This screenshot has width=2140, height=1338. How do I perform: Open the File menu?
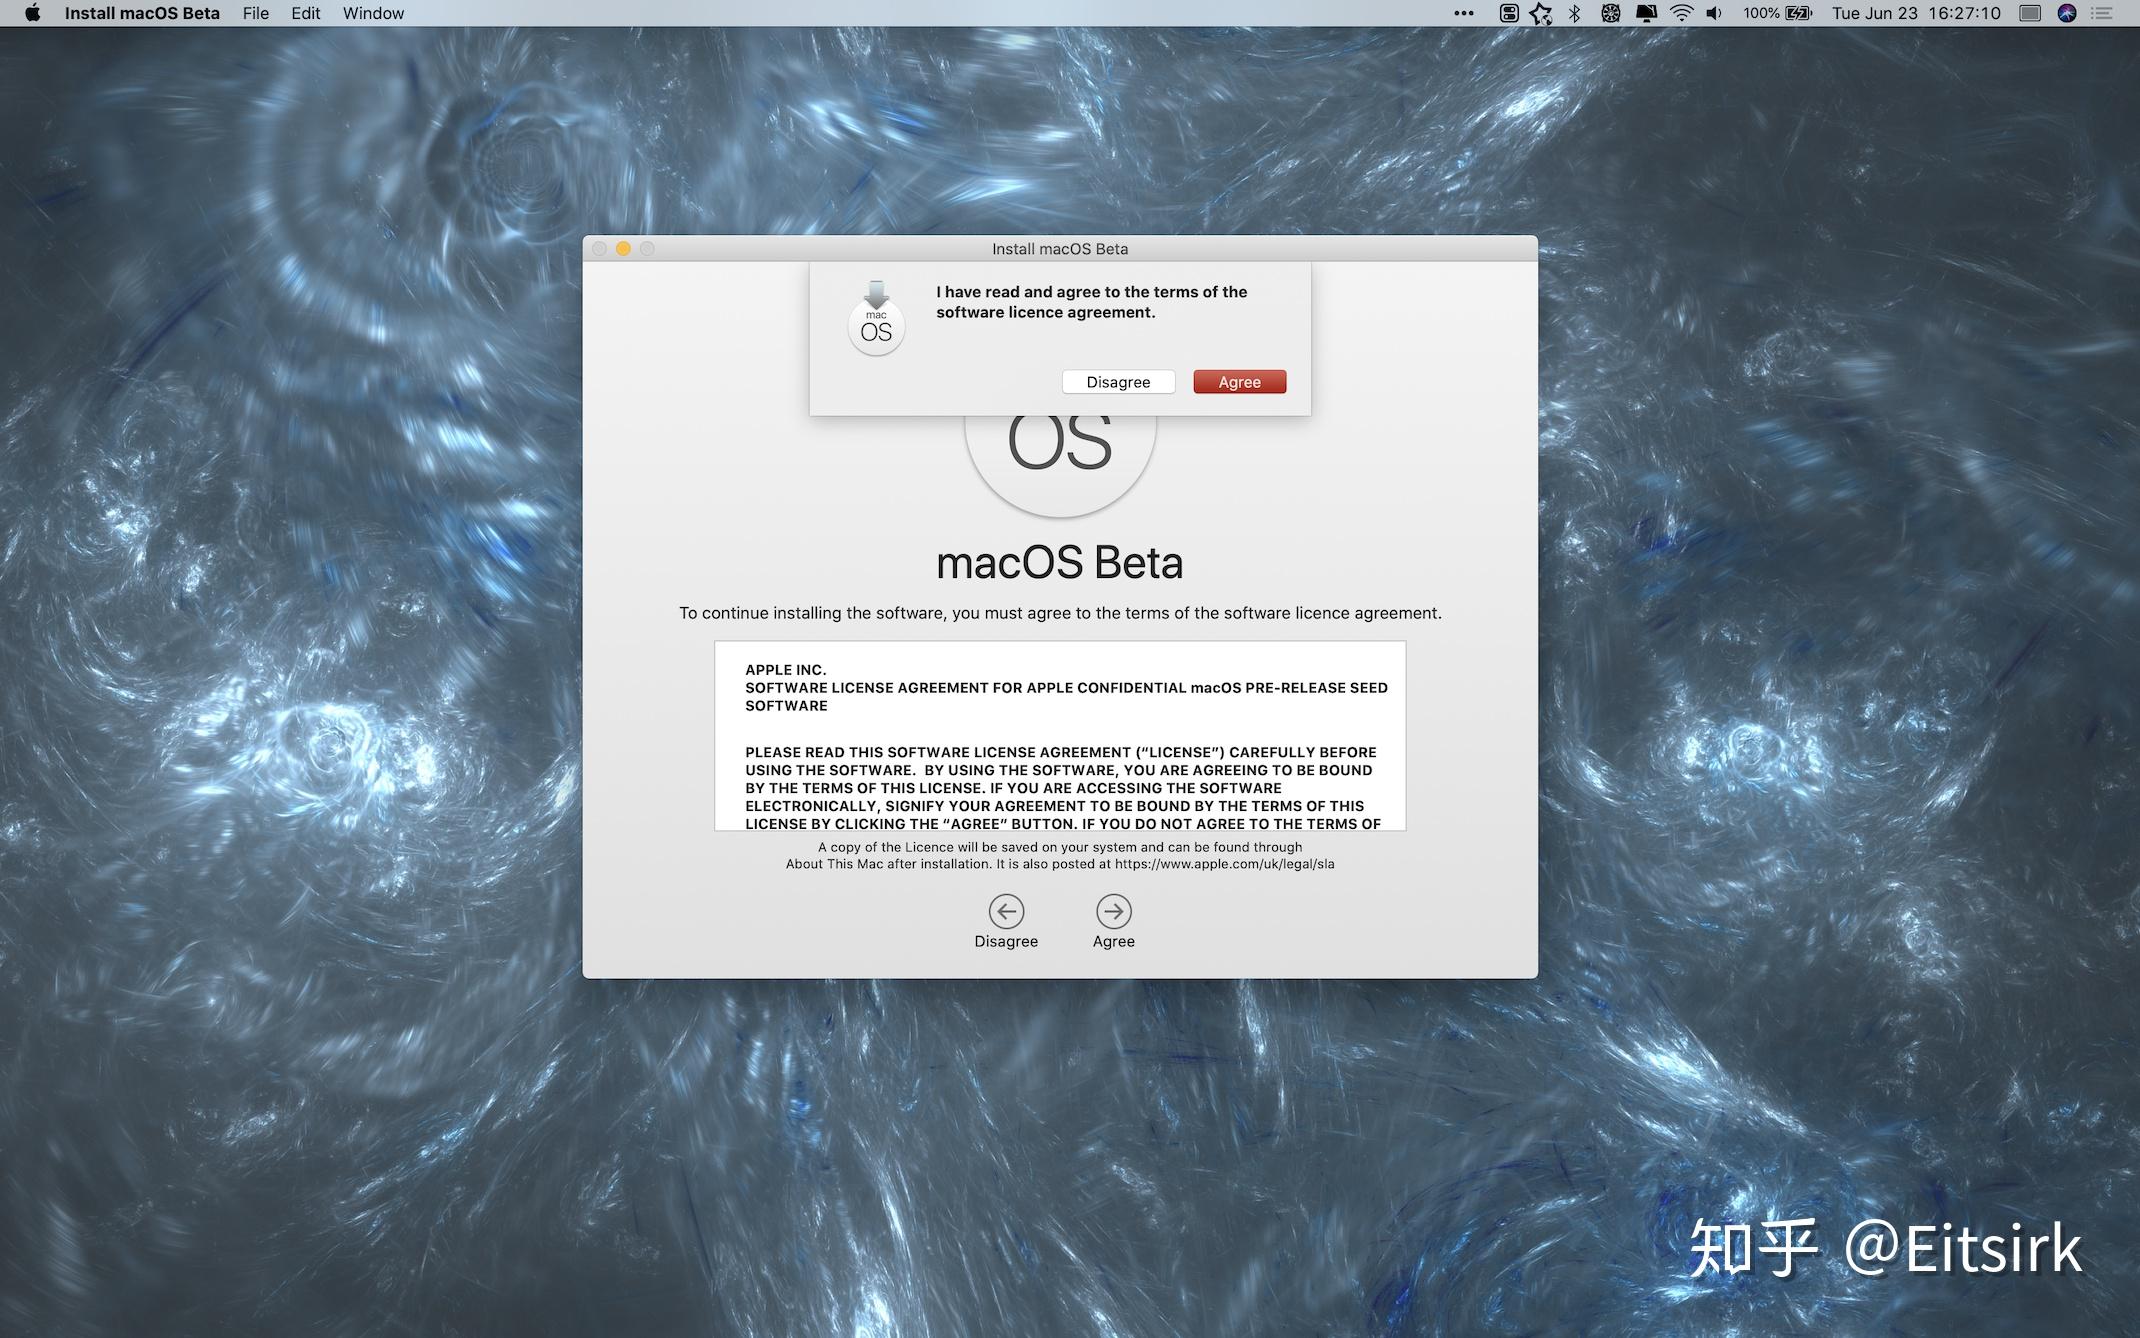click(256, 13)
